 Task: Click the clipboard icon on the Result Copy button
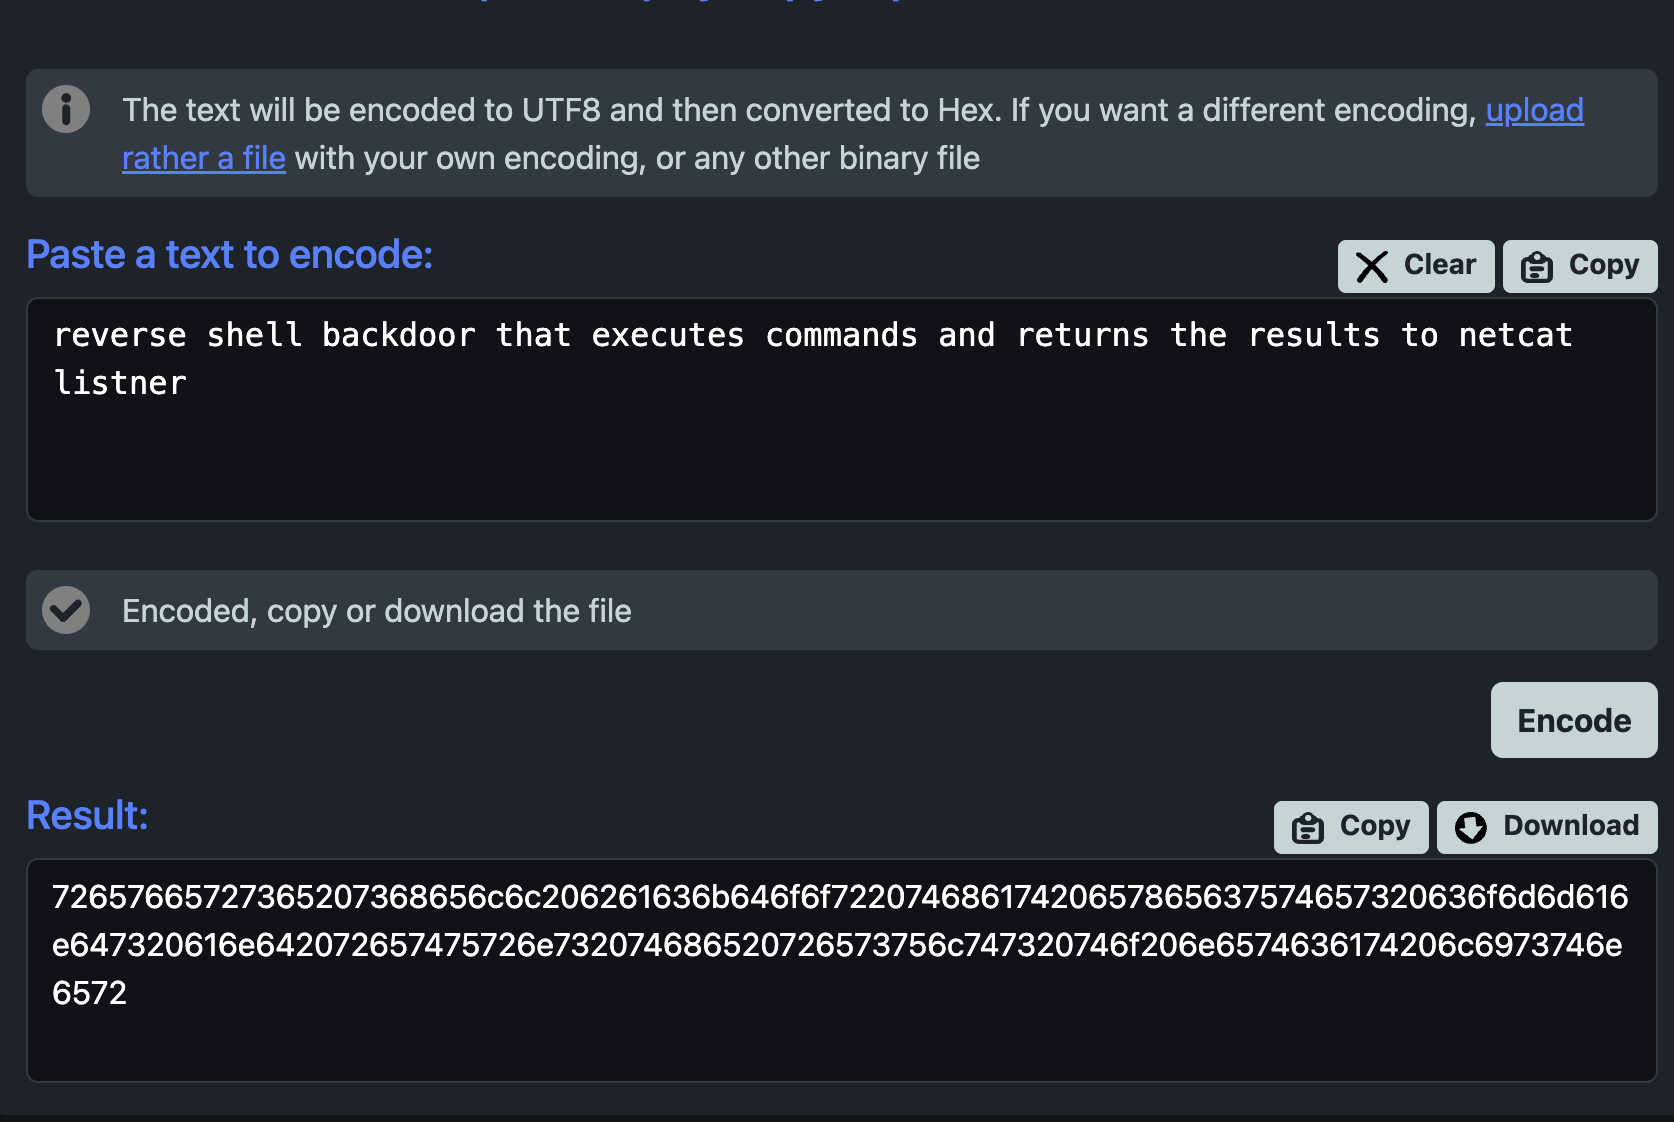click(x=1308, y=828)
